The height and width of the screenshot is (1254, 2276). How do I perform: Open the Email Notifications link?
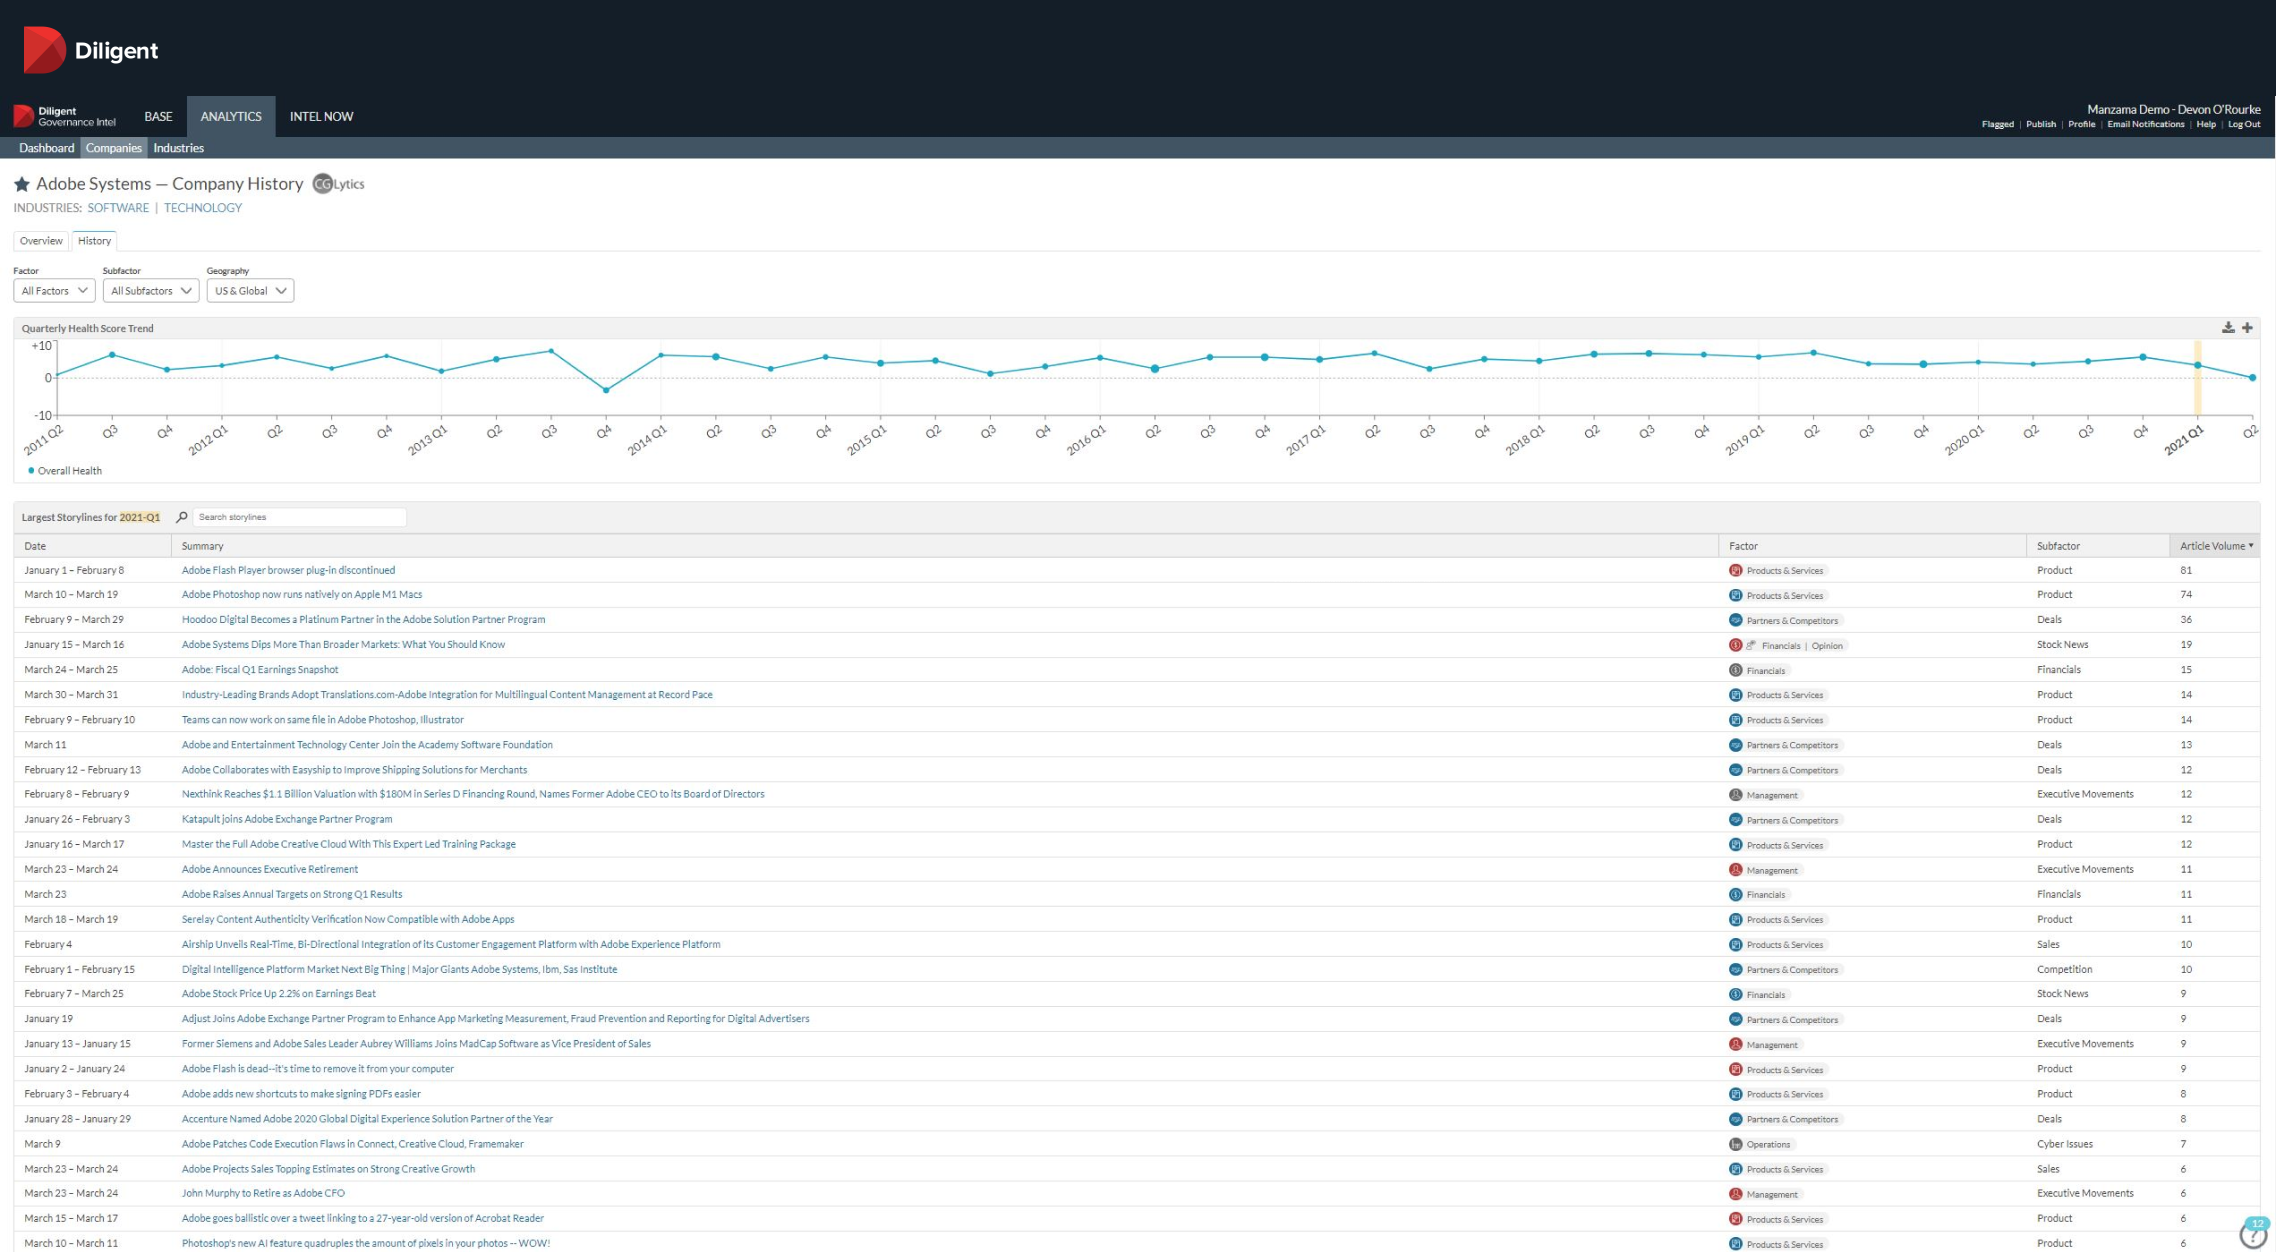coord(2146,124)
